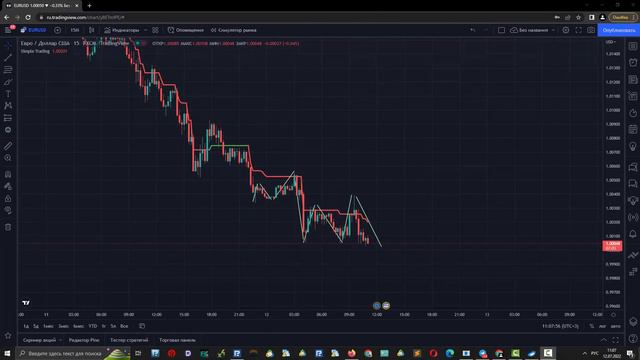Select the crosshair cursor tool
This screenshot has width=640, height=360.
click(x=8, y=46)
